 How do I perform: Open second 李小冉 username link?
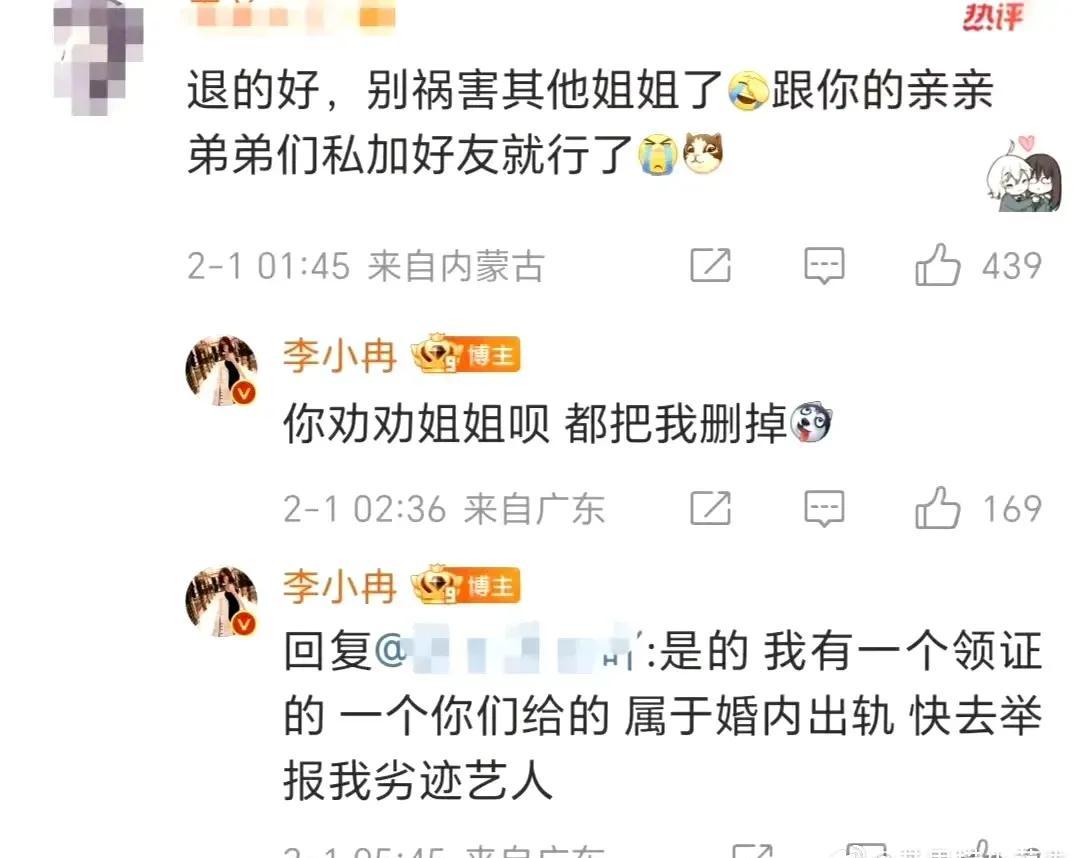click(340, 587)
